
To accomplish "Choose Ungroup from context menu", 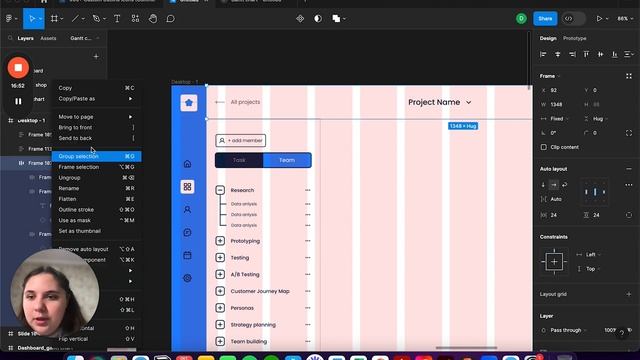I will 96,178.
